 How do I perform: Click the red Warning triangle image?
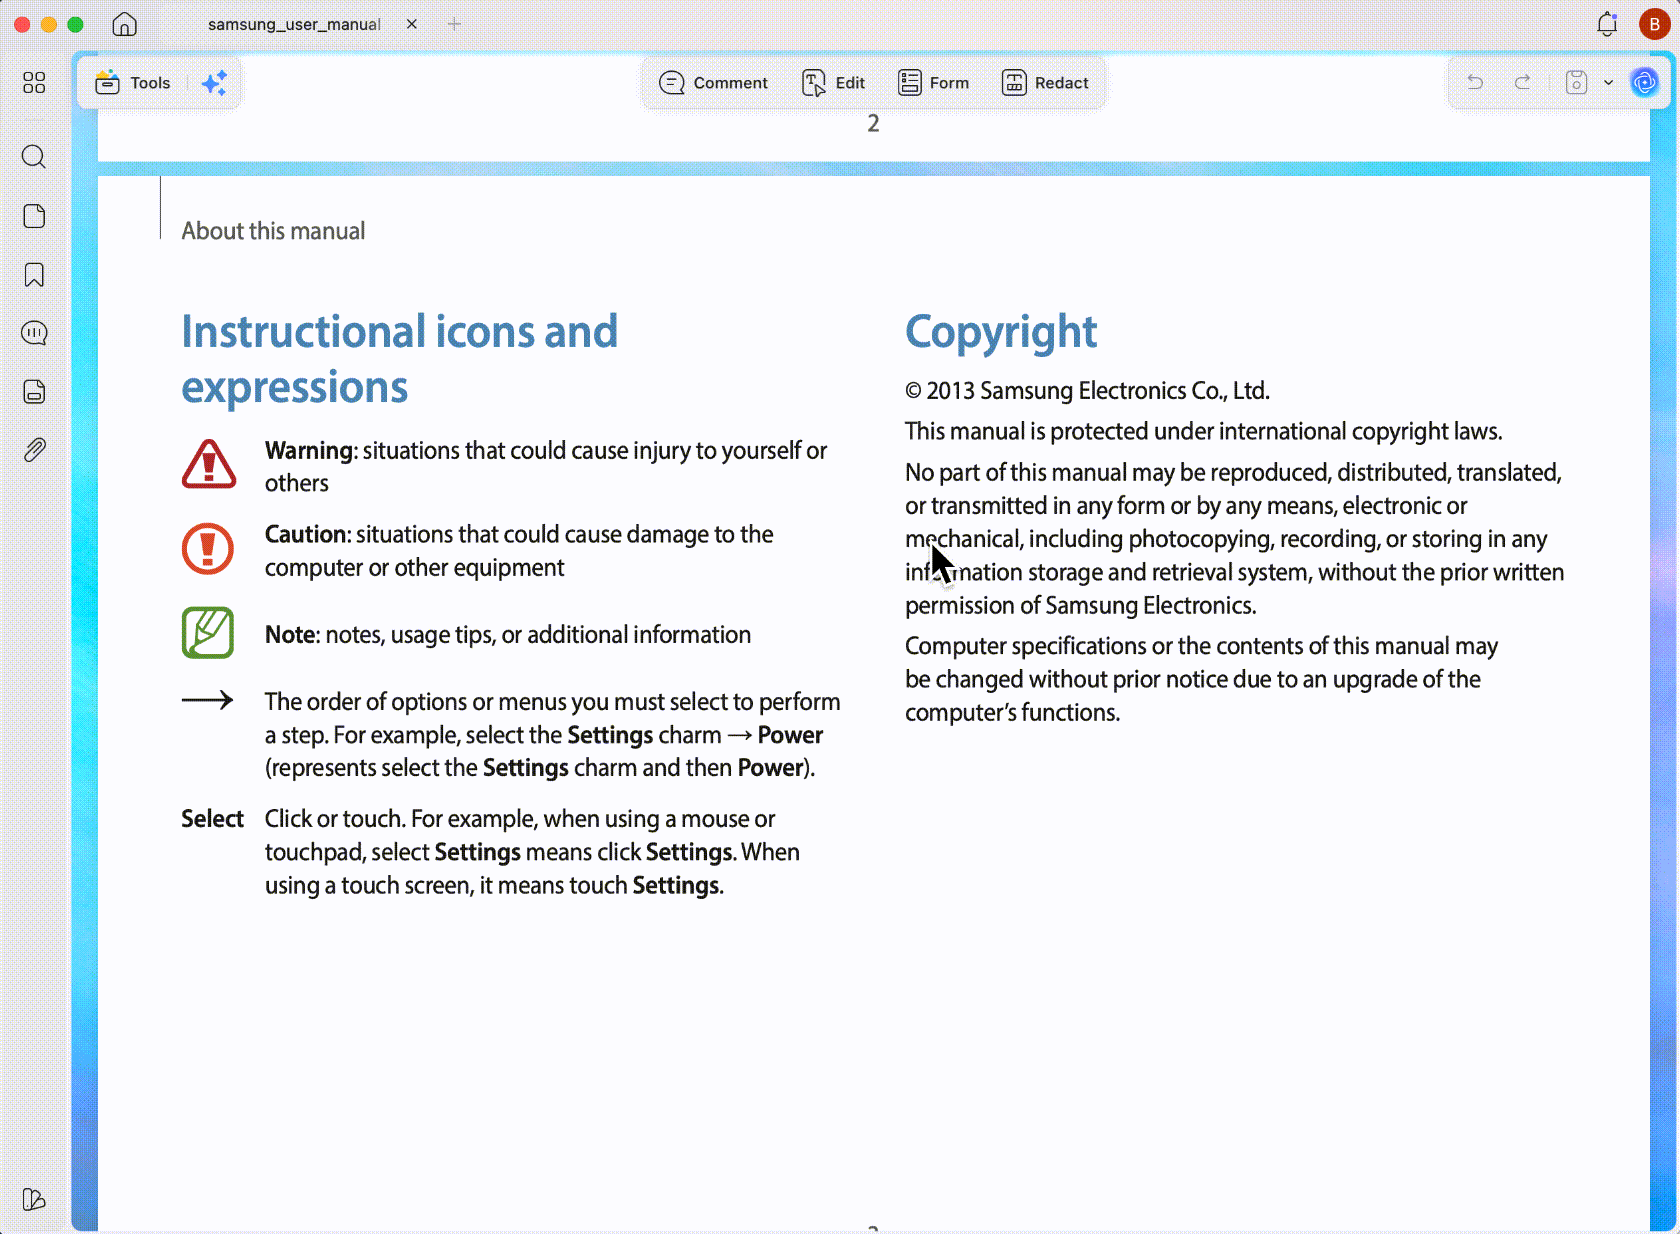click(209, 464)
